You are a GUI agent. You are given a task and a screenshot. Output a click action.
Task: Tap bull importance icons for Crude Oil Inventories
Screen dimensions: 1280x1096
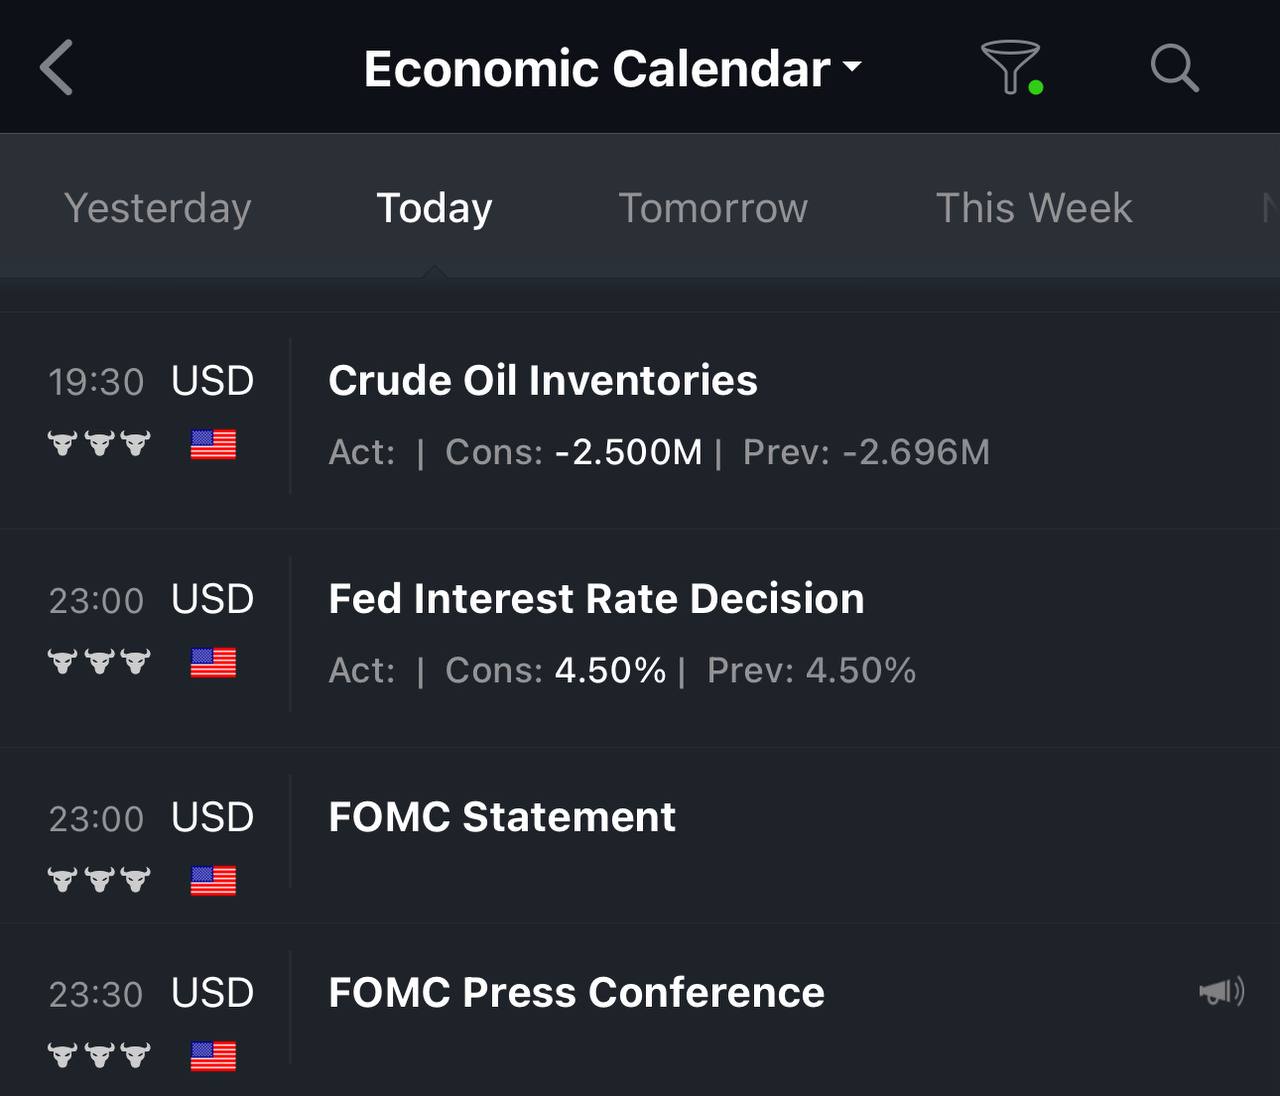(99, 443)
